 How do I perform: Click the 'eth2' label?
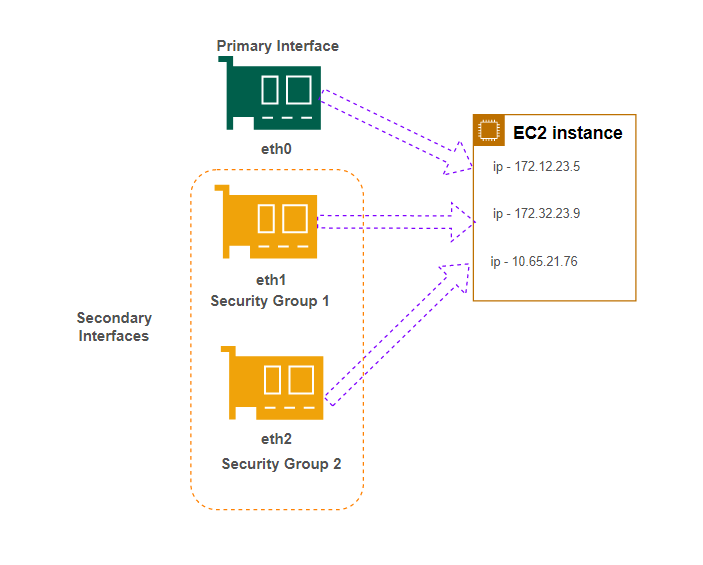point(276,439)
